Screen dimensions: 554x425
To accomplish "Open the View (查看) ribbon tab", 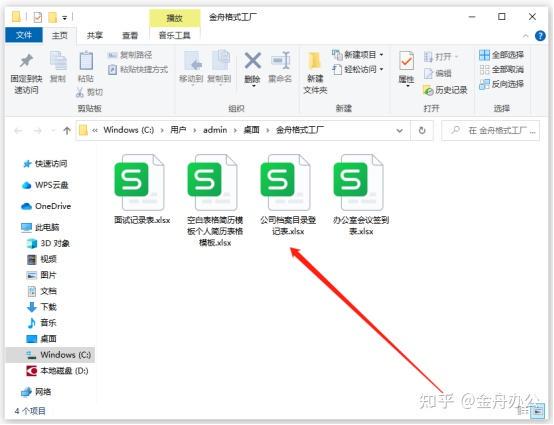I will coord(130,36).
